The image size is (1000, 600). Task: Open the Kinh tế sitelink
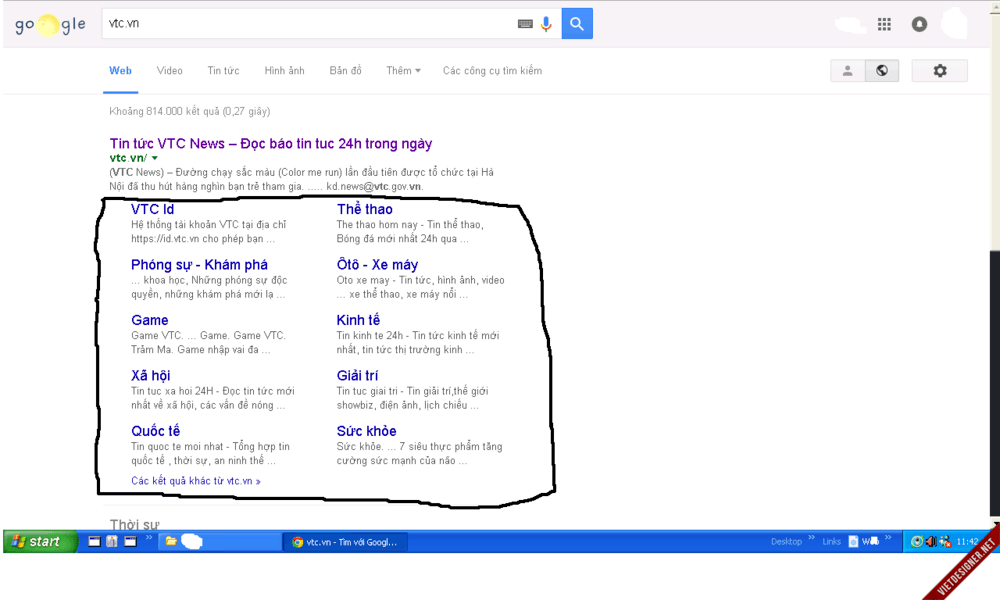coord(358,320)
